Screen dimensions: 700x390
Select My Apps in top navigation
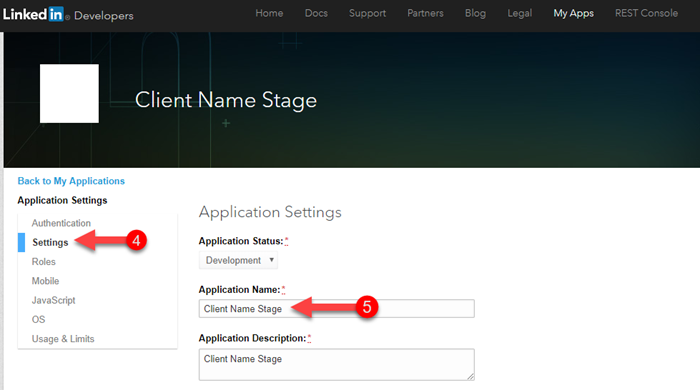click(574, 13)
